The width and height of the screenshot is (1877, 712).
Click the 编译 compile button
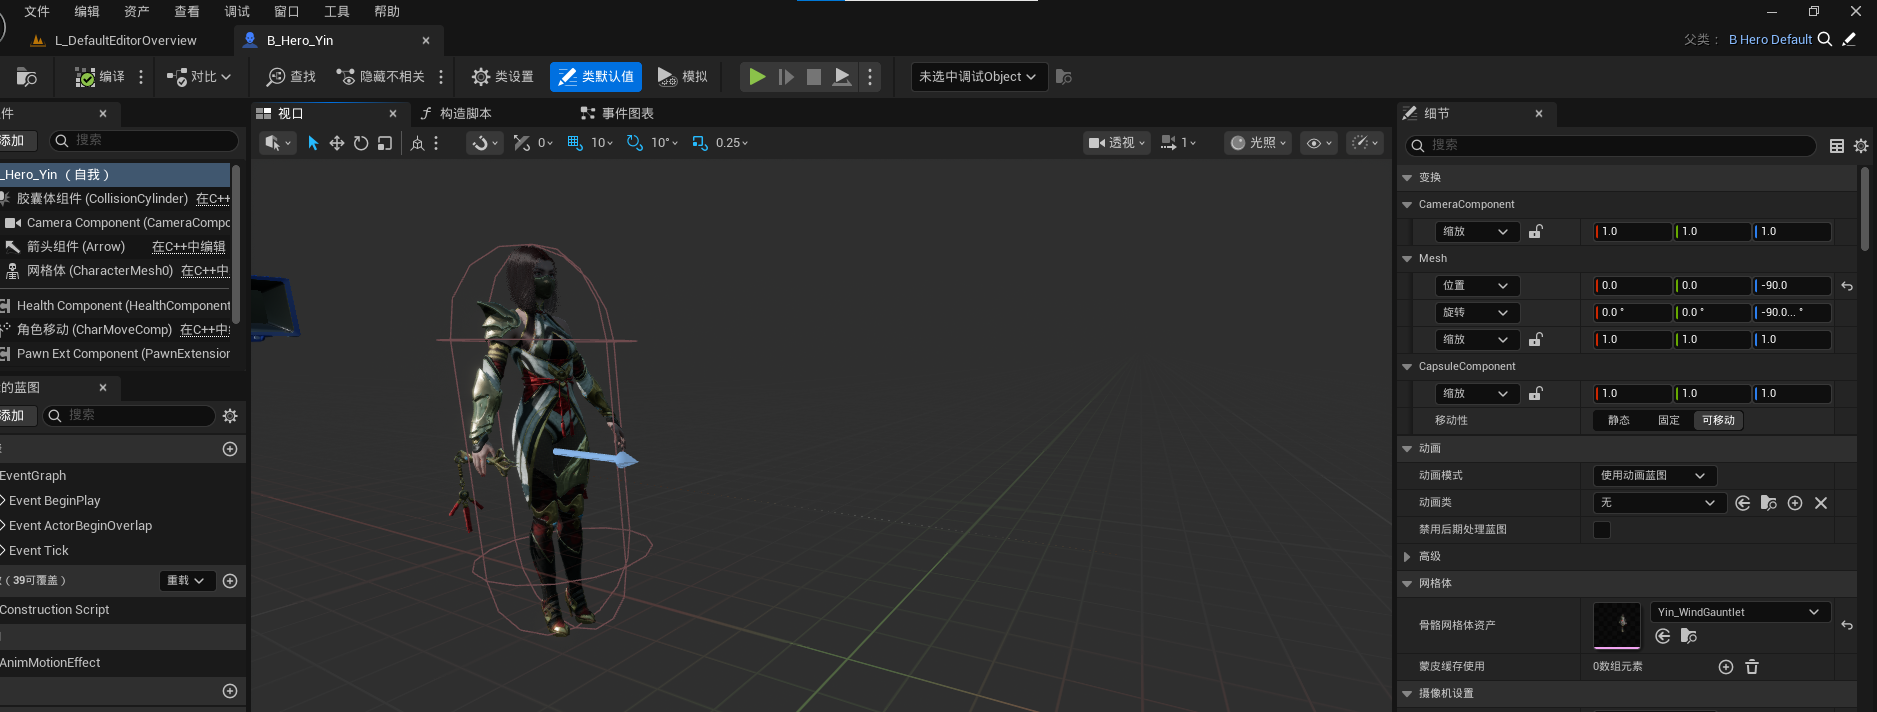(100, 77)
